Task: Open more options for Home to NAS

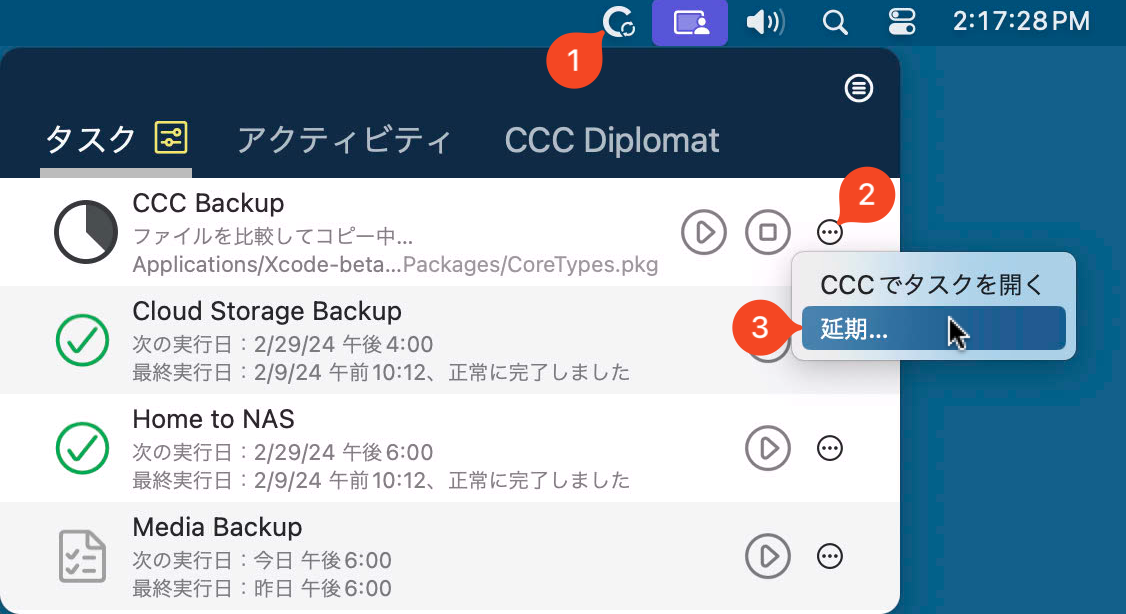Action: point(829,448)
